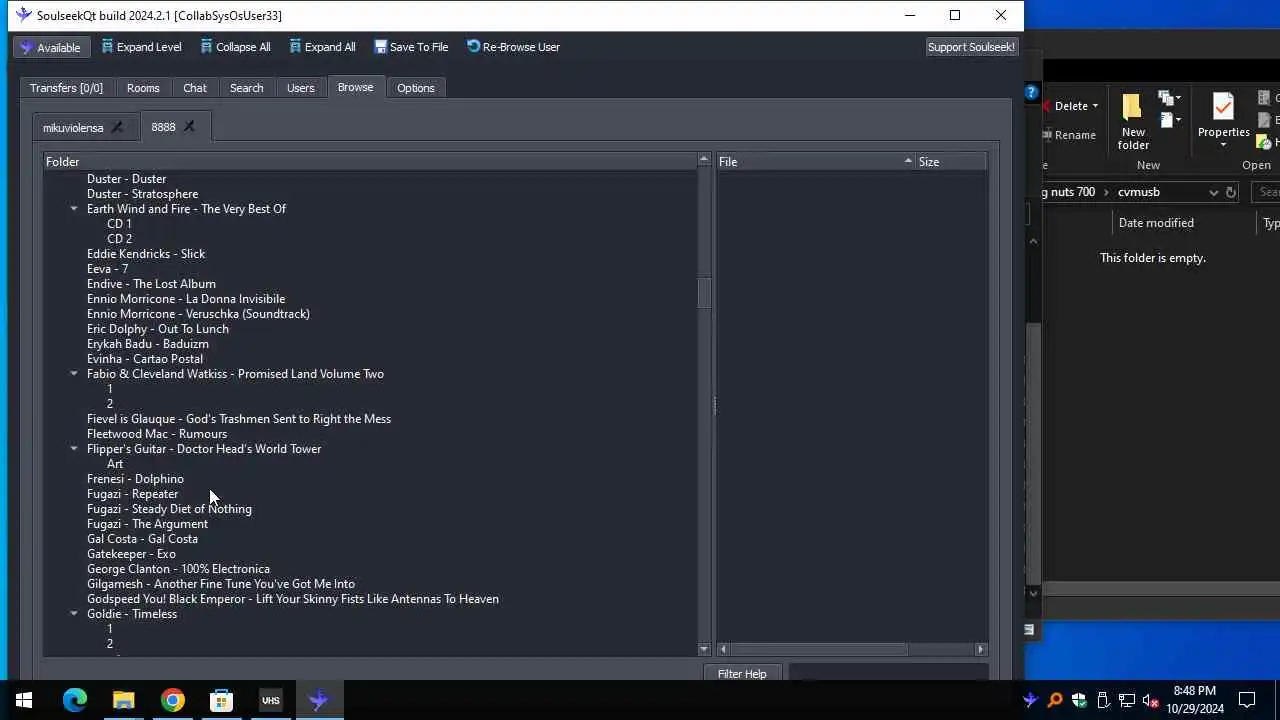
Task: Close the mikuviolensa browse tab
Action: point(117,127)
